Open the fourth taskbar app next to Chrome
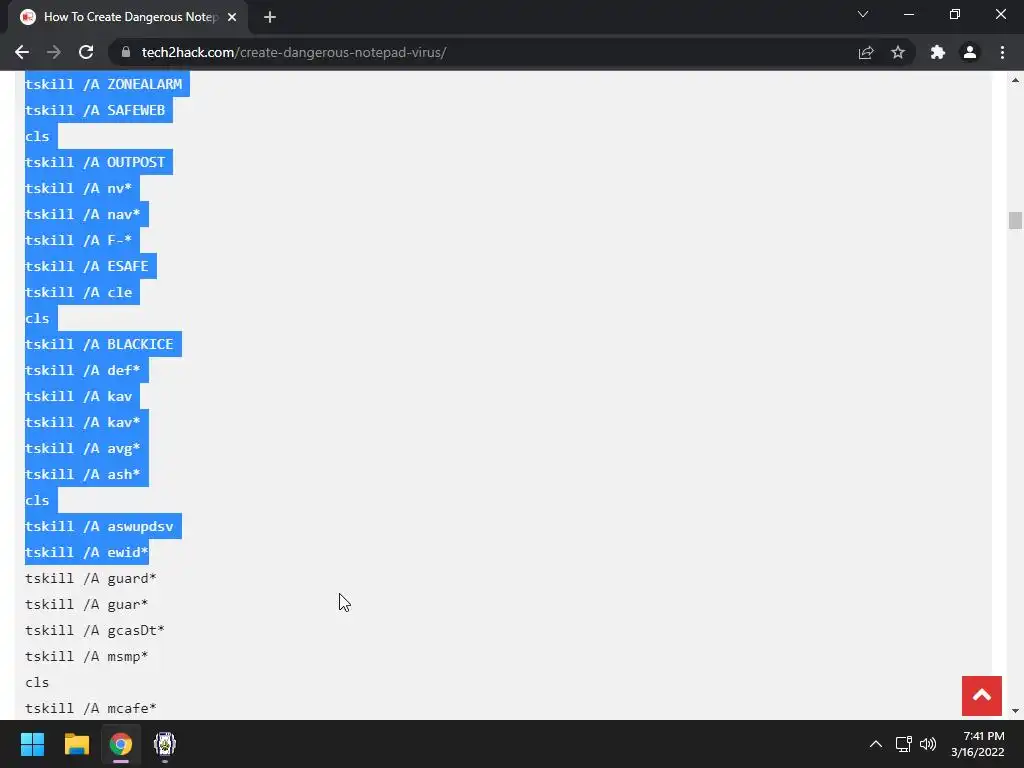 [165, 744]
